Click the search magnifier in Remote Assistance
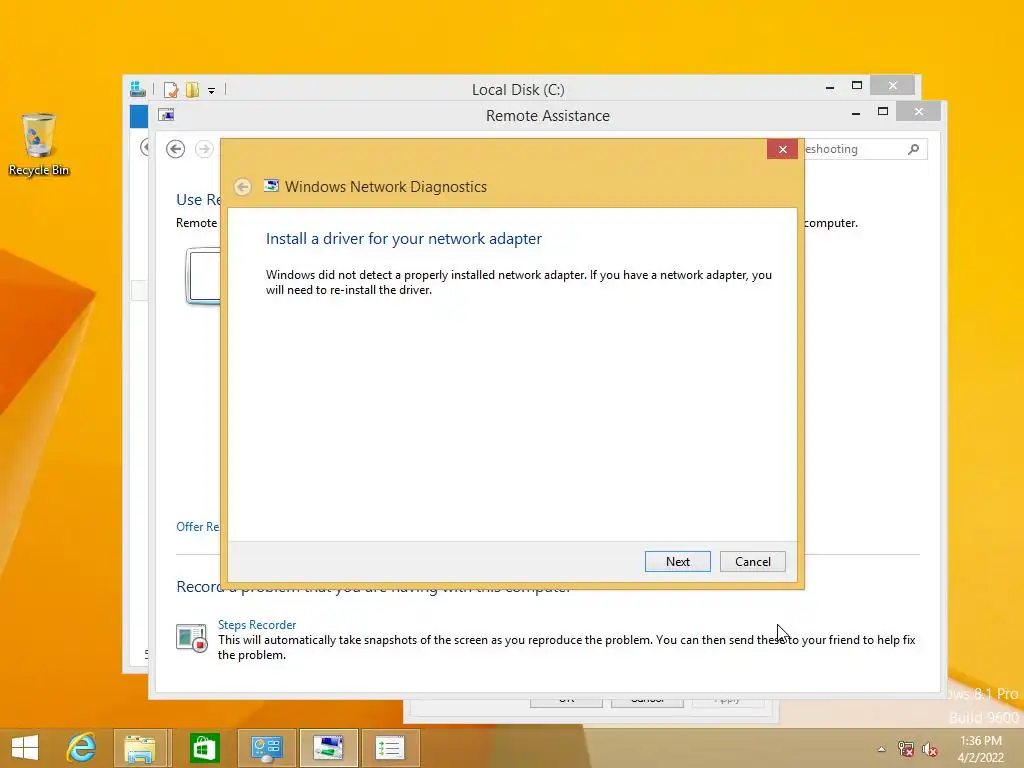This screenshot has height=768, width=1024. (914, 149)
